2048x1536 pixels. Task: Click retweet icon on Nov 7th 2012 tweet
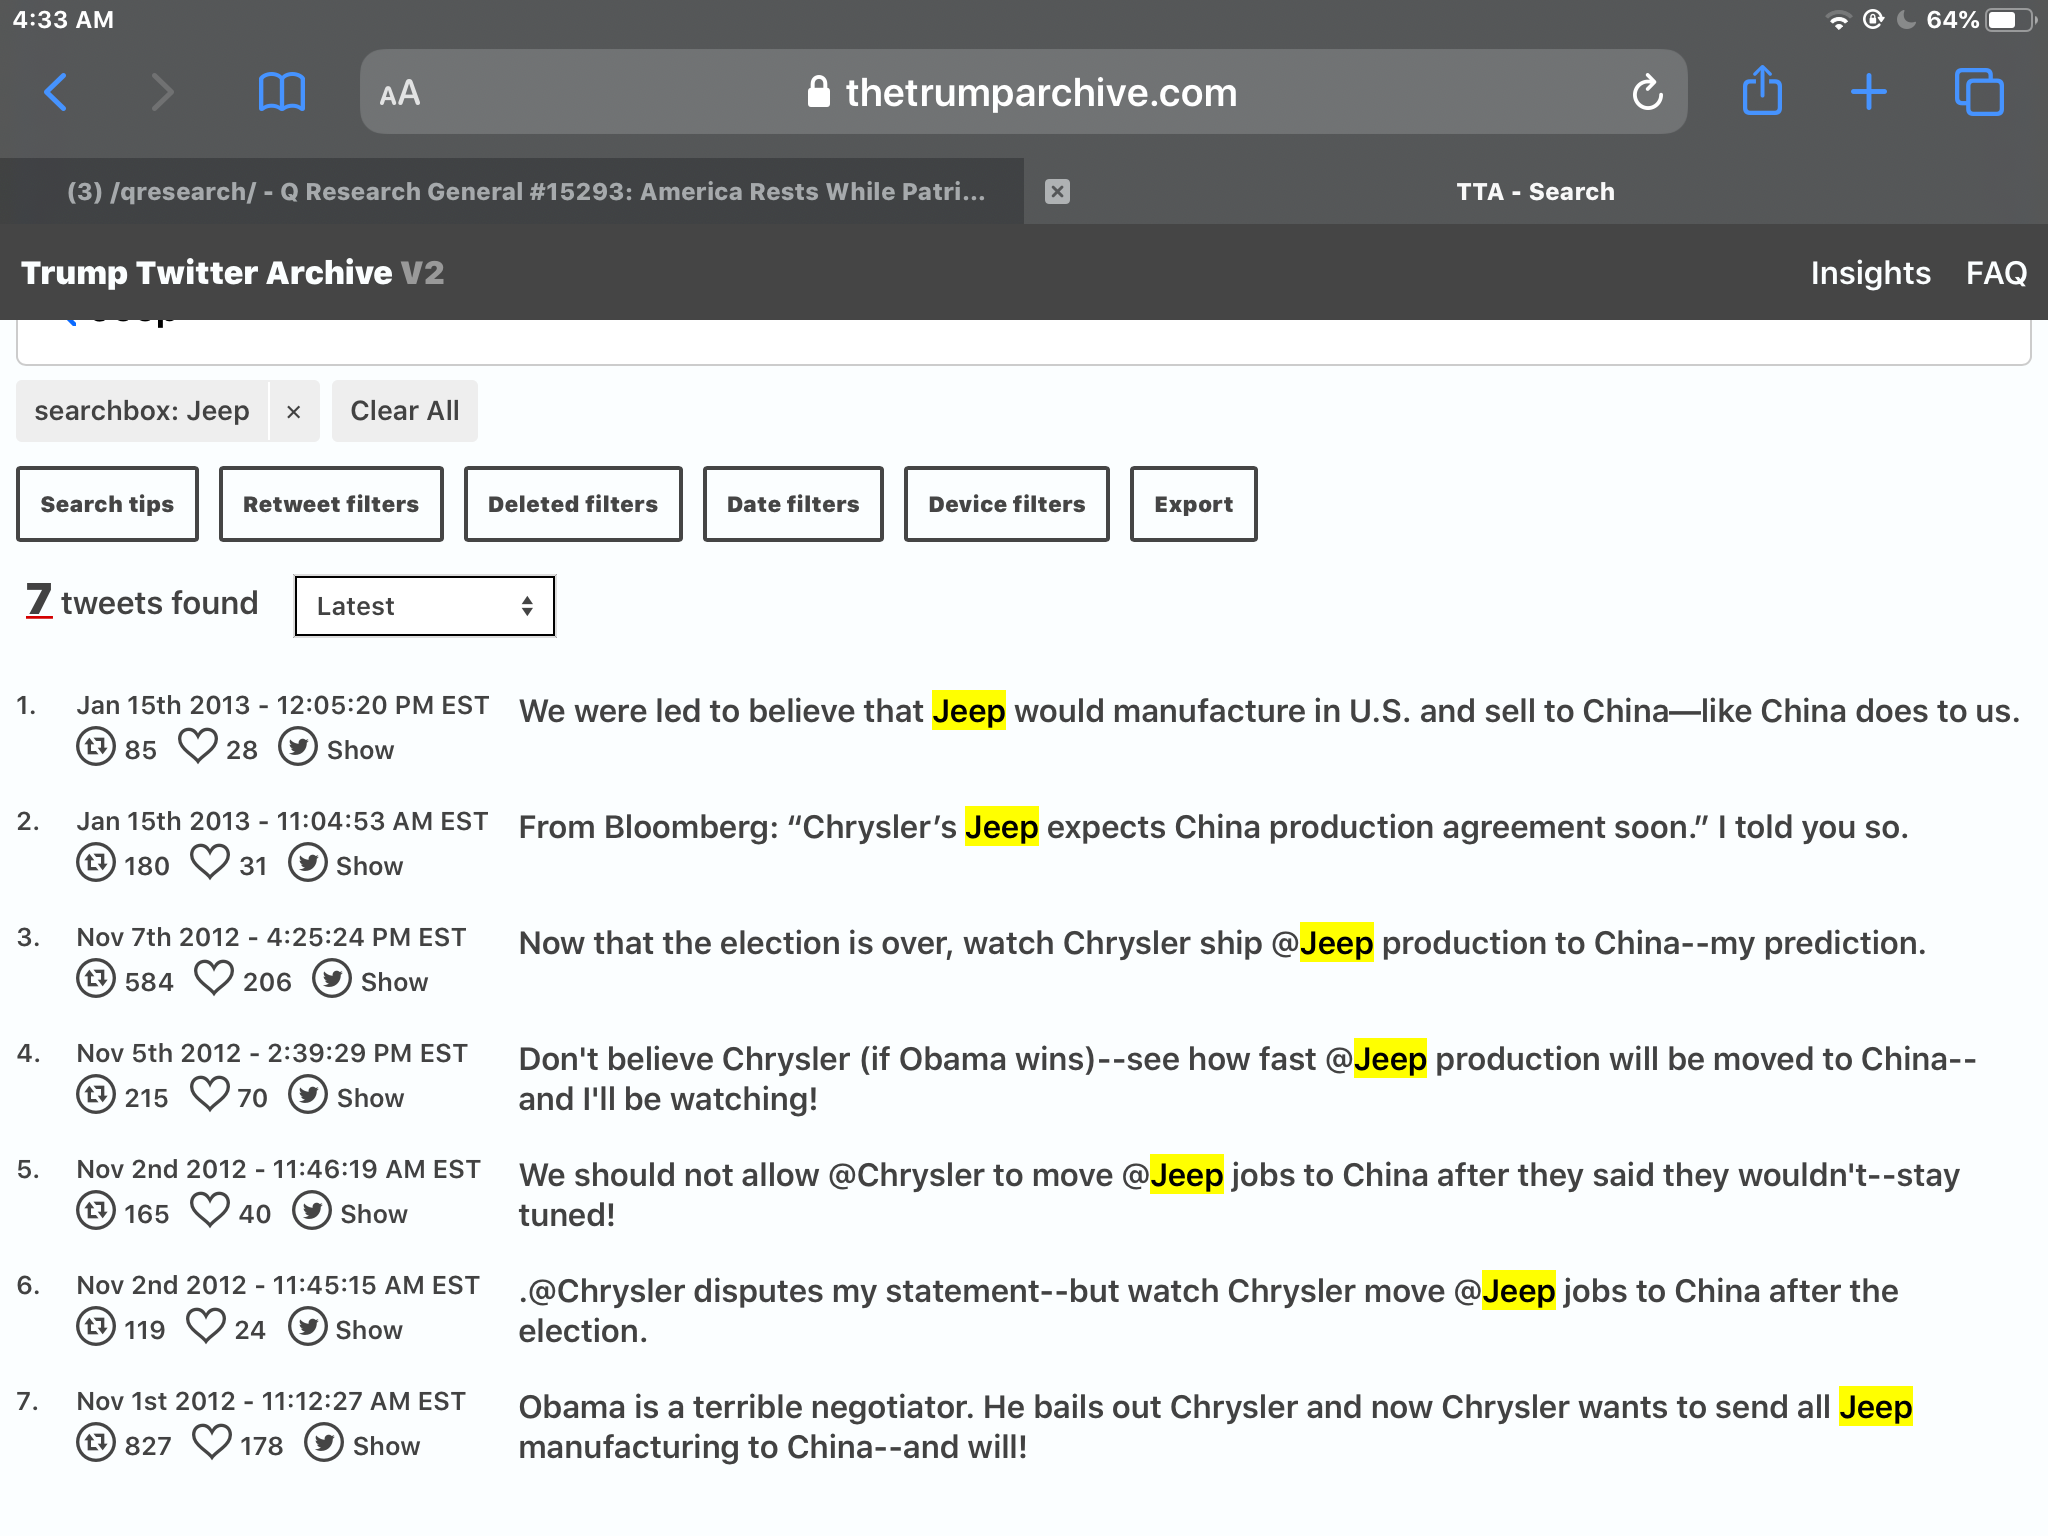[x=96, y=979]
